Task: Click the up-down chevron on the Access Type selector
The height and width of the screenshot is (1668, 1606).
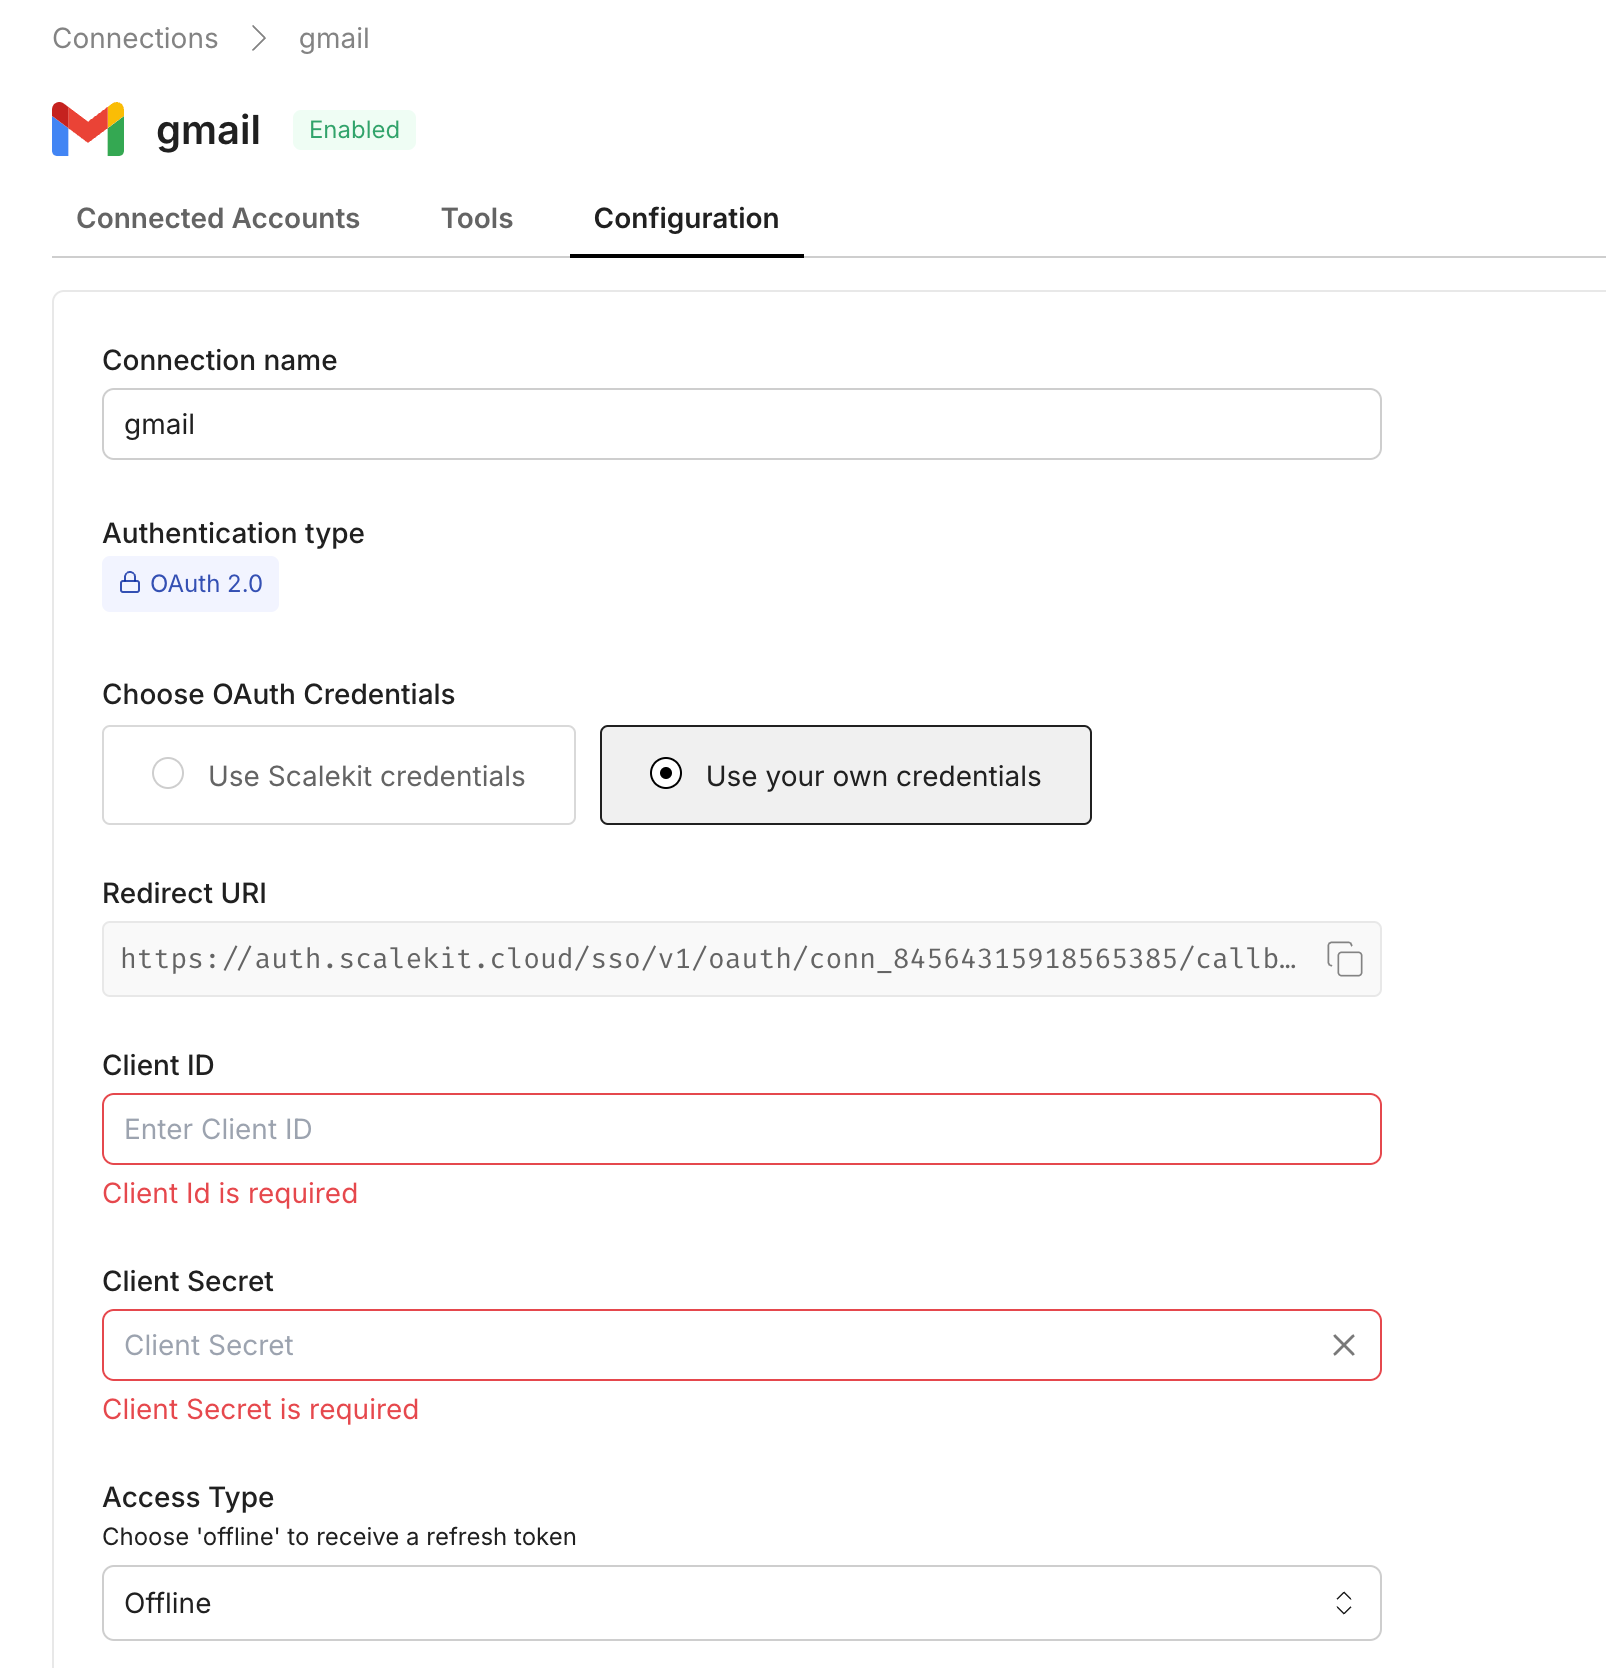Action: click(x=1345, y=1603)
